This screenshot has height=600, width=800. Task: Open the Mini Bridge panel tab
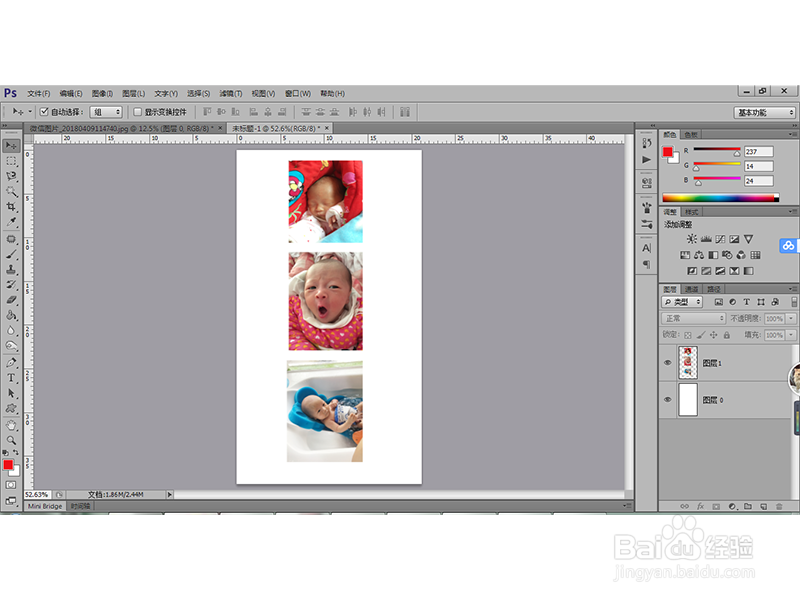tap(45, 506)
